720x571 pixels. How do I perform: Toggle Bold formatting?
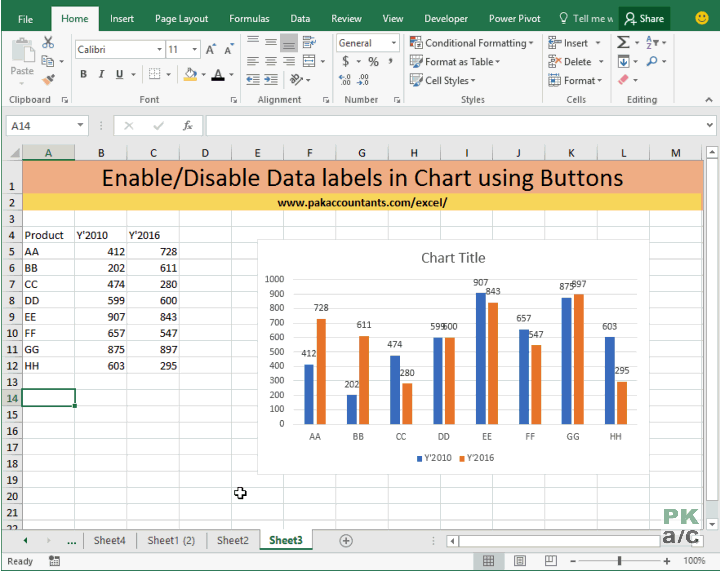click(83, 74)
